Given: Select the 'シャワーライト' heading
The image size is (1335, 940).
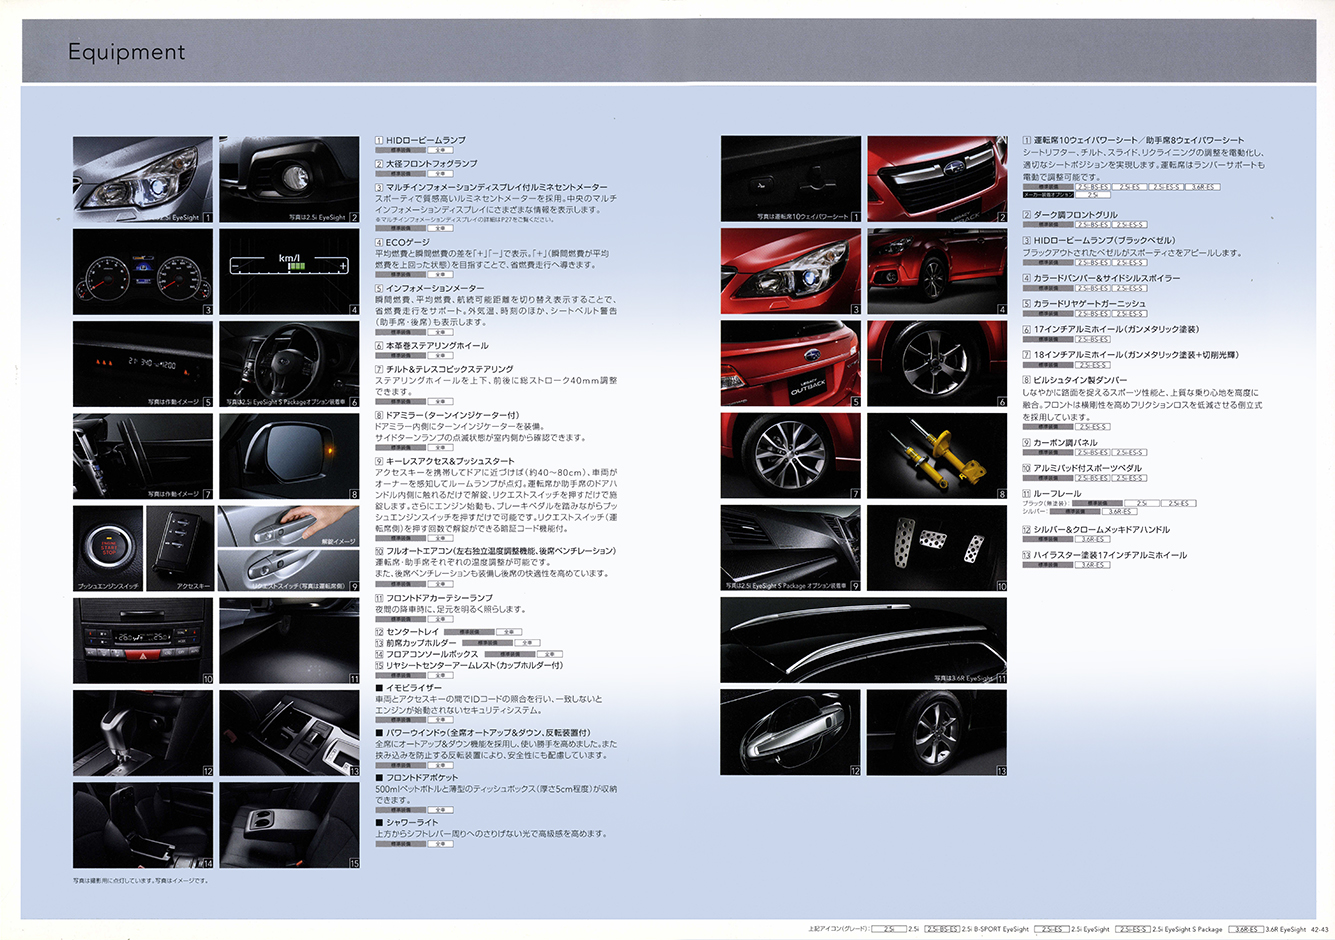Looking at the screenshot, I should [x=411, y=823].
